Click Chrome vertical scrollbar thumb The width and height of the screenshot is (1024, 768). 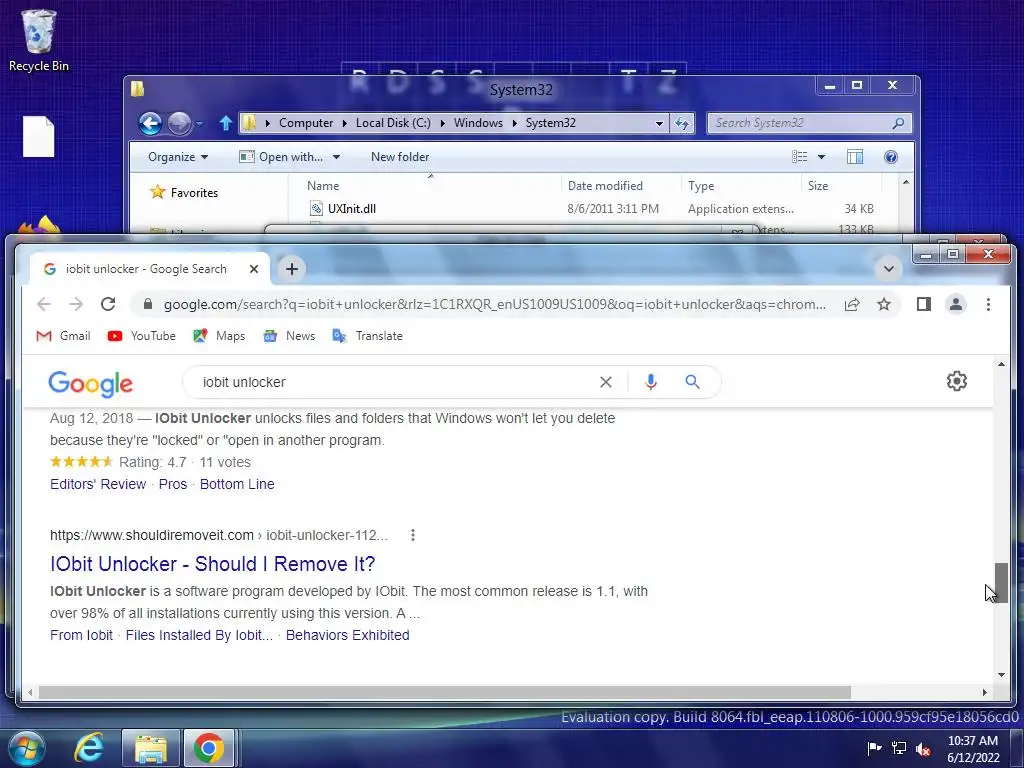point(1001,582)
